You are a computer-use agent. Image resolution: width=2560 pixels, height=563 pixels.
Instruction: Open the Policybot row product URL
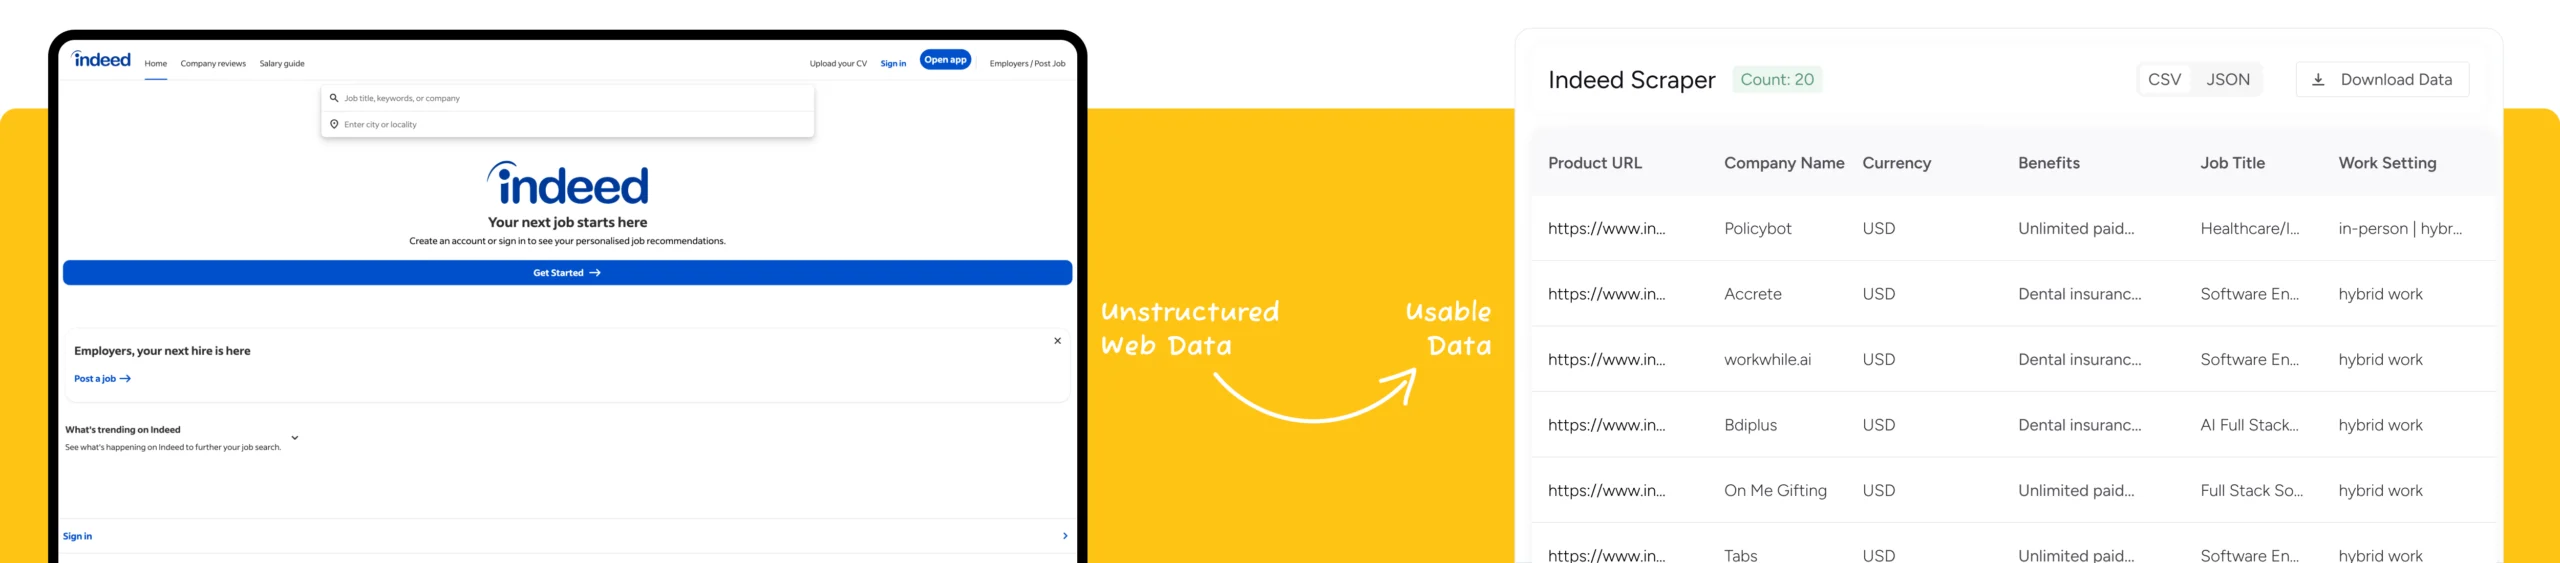coord(1606,229)
